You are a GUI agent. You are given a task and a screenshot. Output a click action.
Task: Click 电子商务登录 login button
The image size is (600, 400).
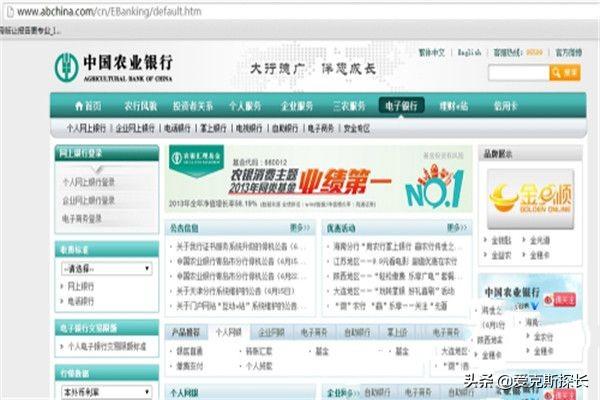tap(82, 219)
